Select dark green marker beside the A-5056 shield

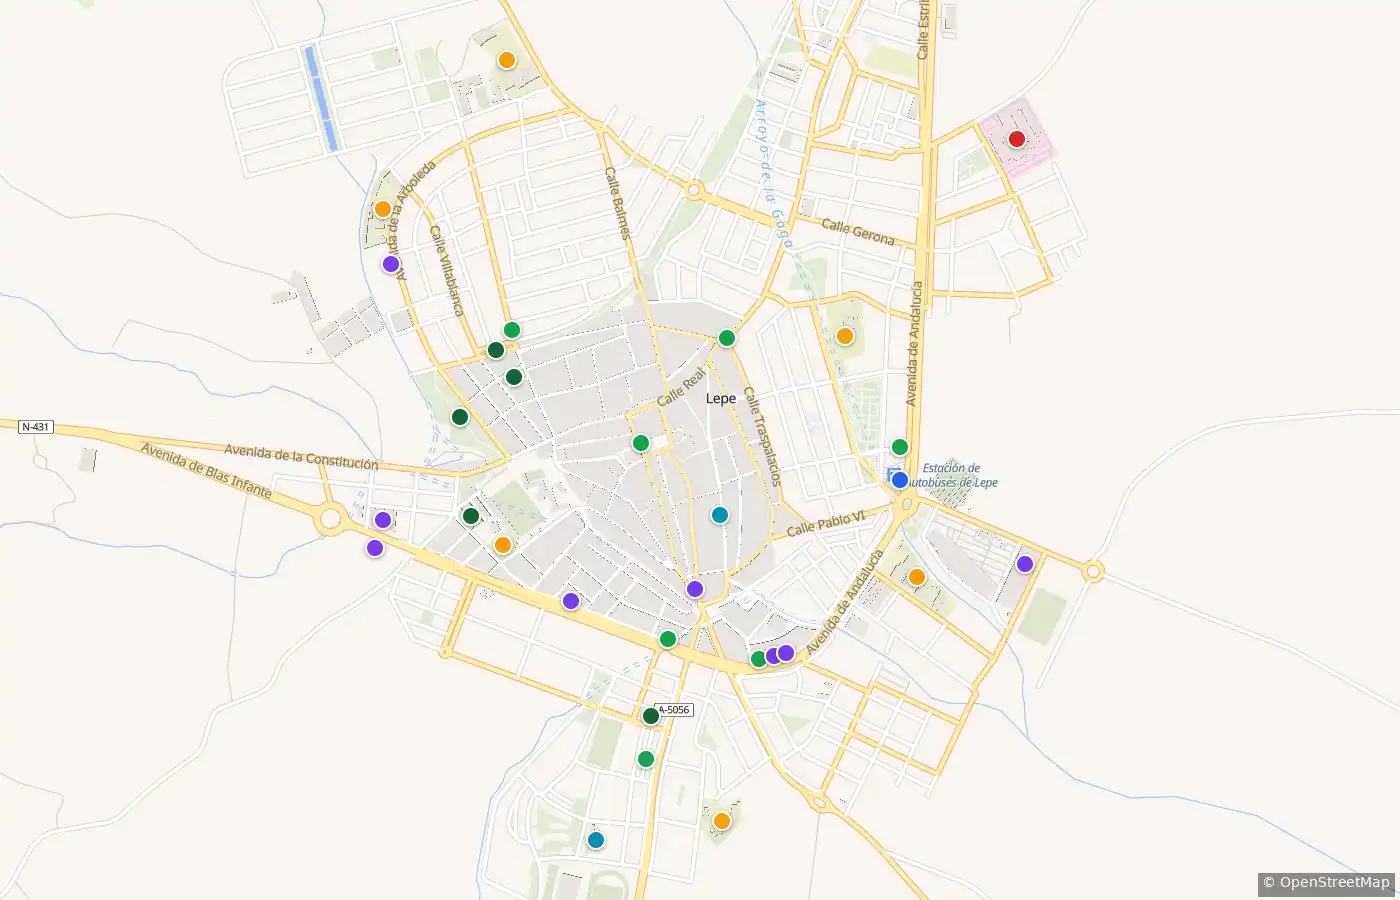coord(651,715)
